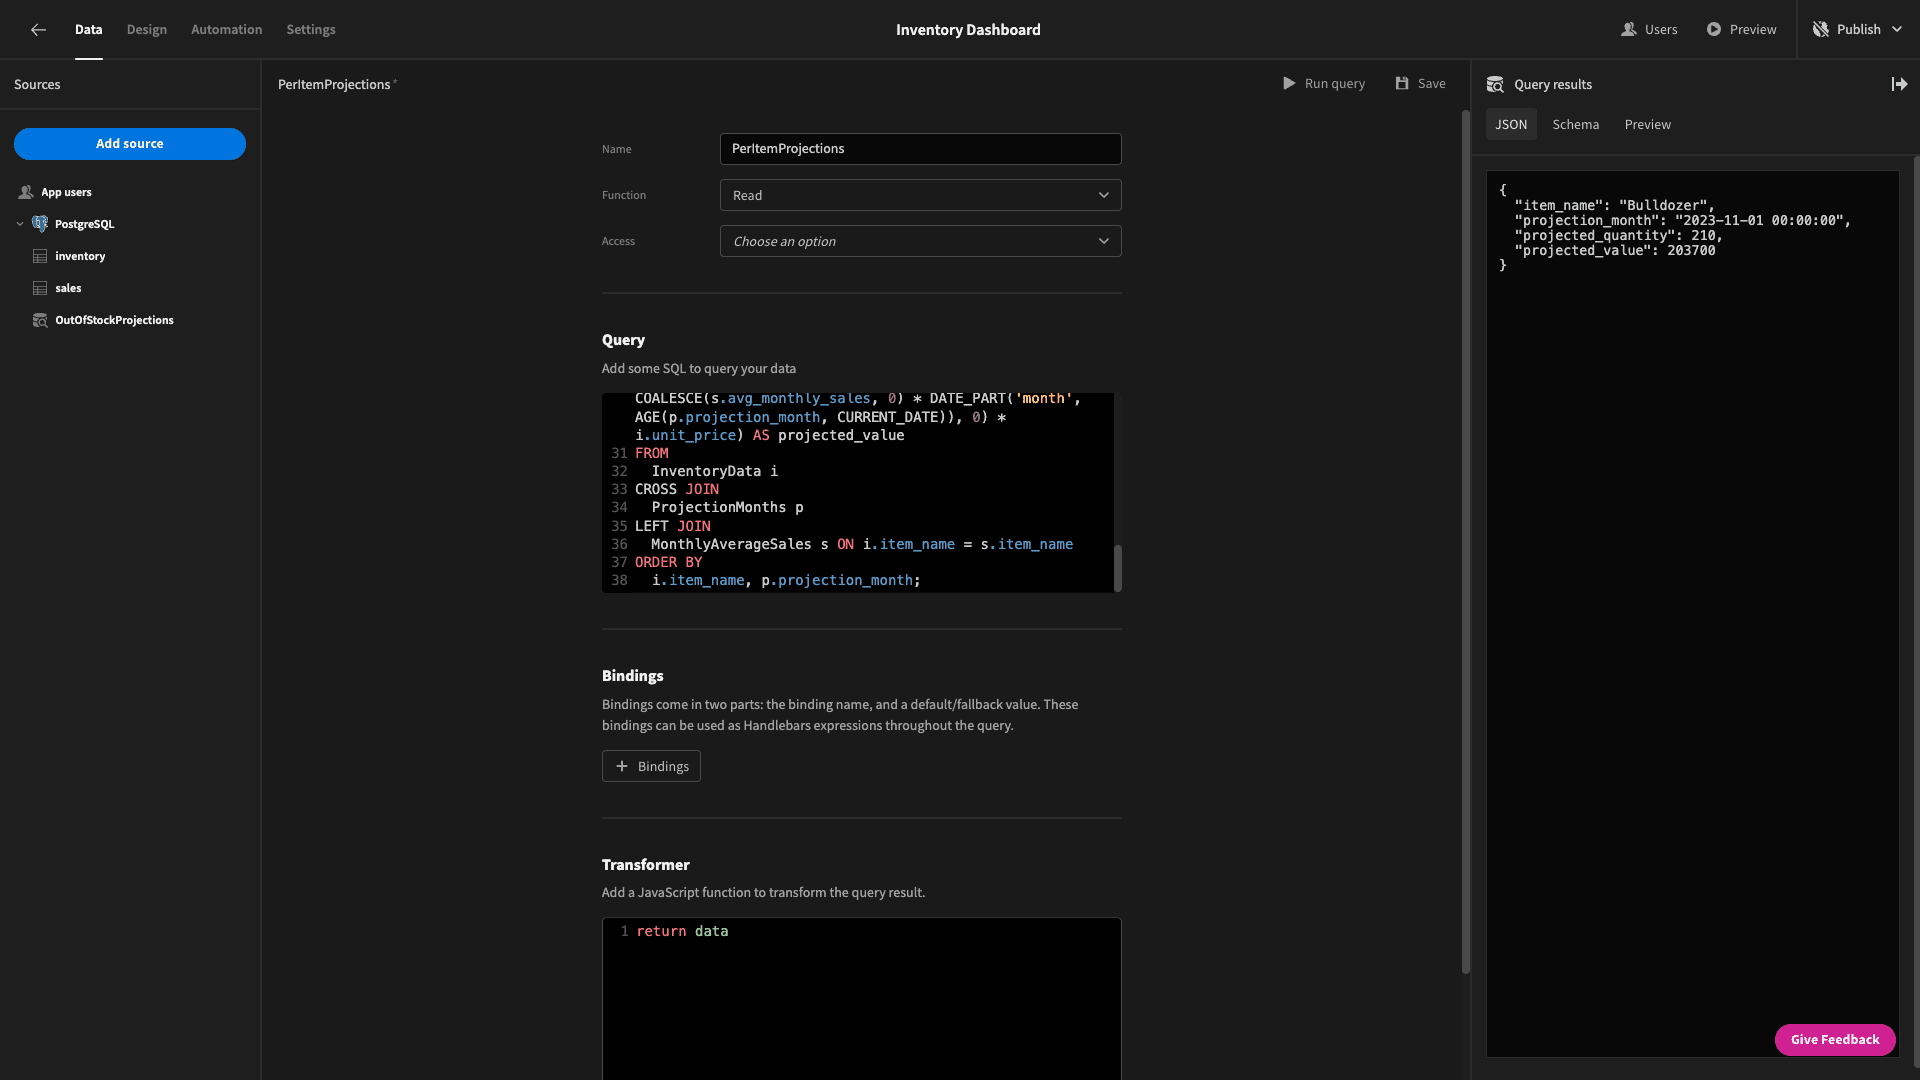Select the inventory table row
Image resolution: width=1920 pixels, height=1080 pixels.
130,256
